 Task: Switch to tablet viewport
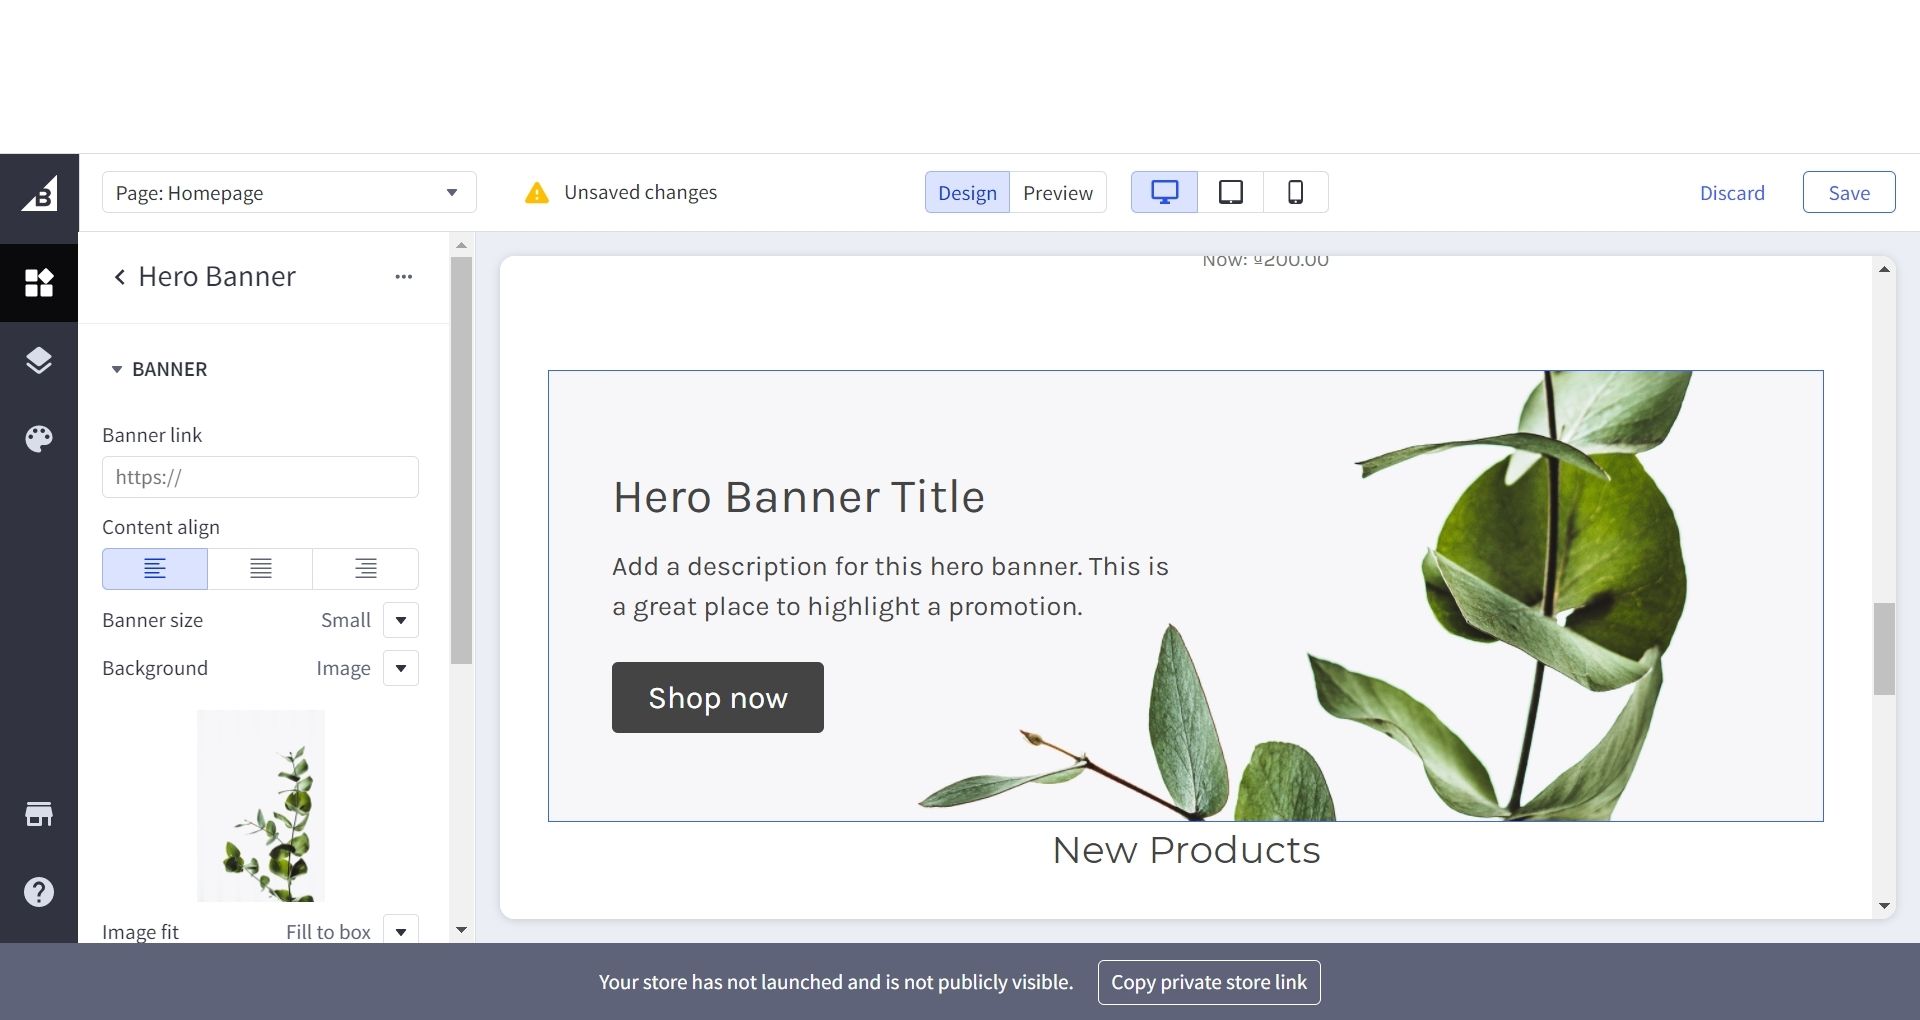(1230, 192)
